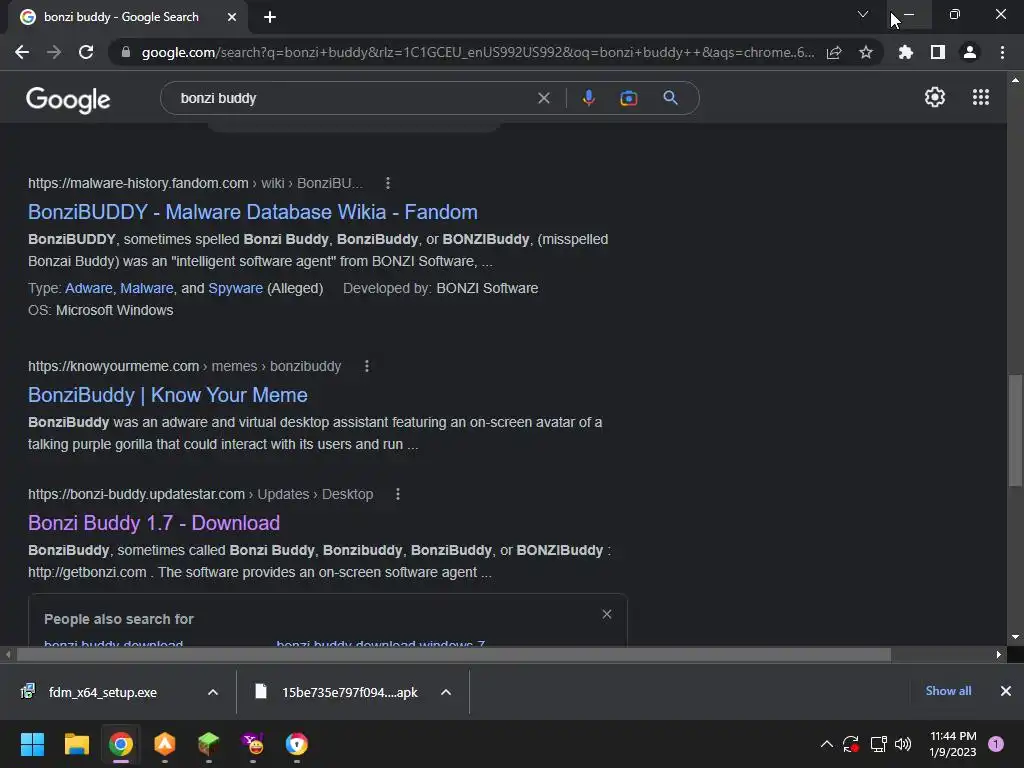
Task: Open the clock showing 11:44 PM
Action: pyautogui.click(x=953, y=744)
